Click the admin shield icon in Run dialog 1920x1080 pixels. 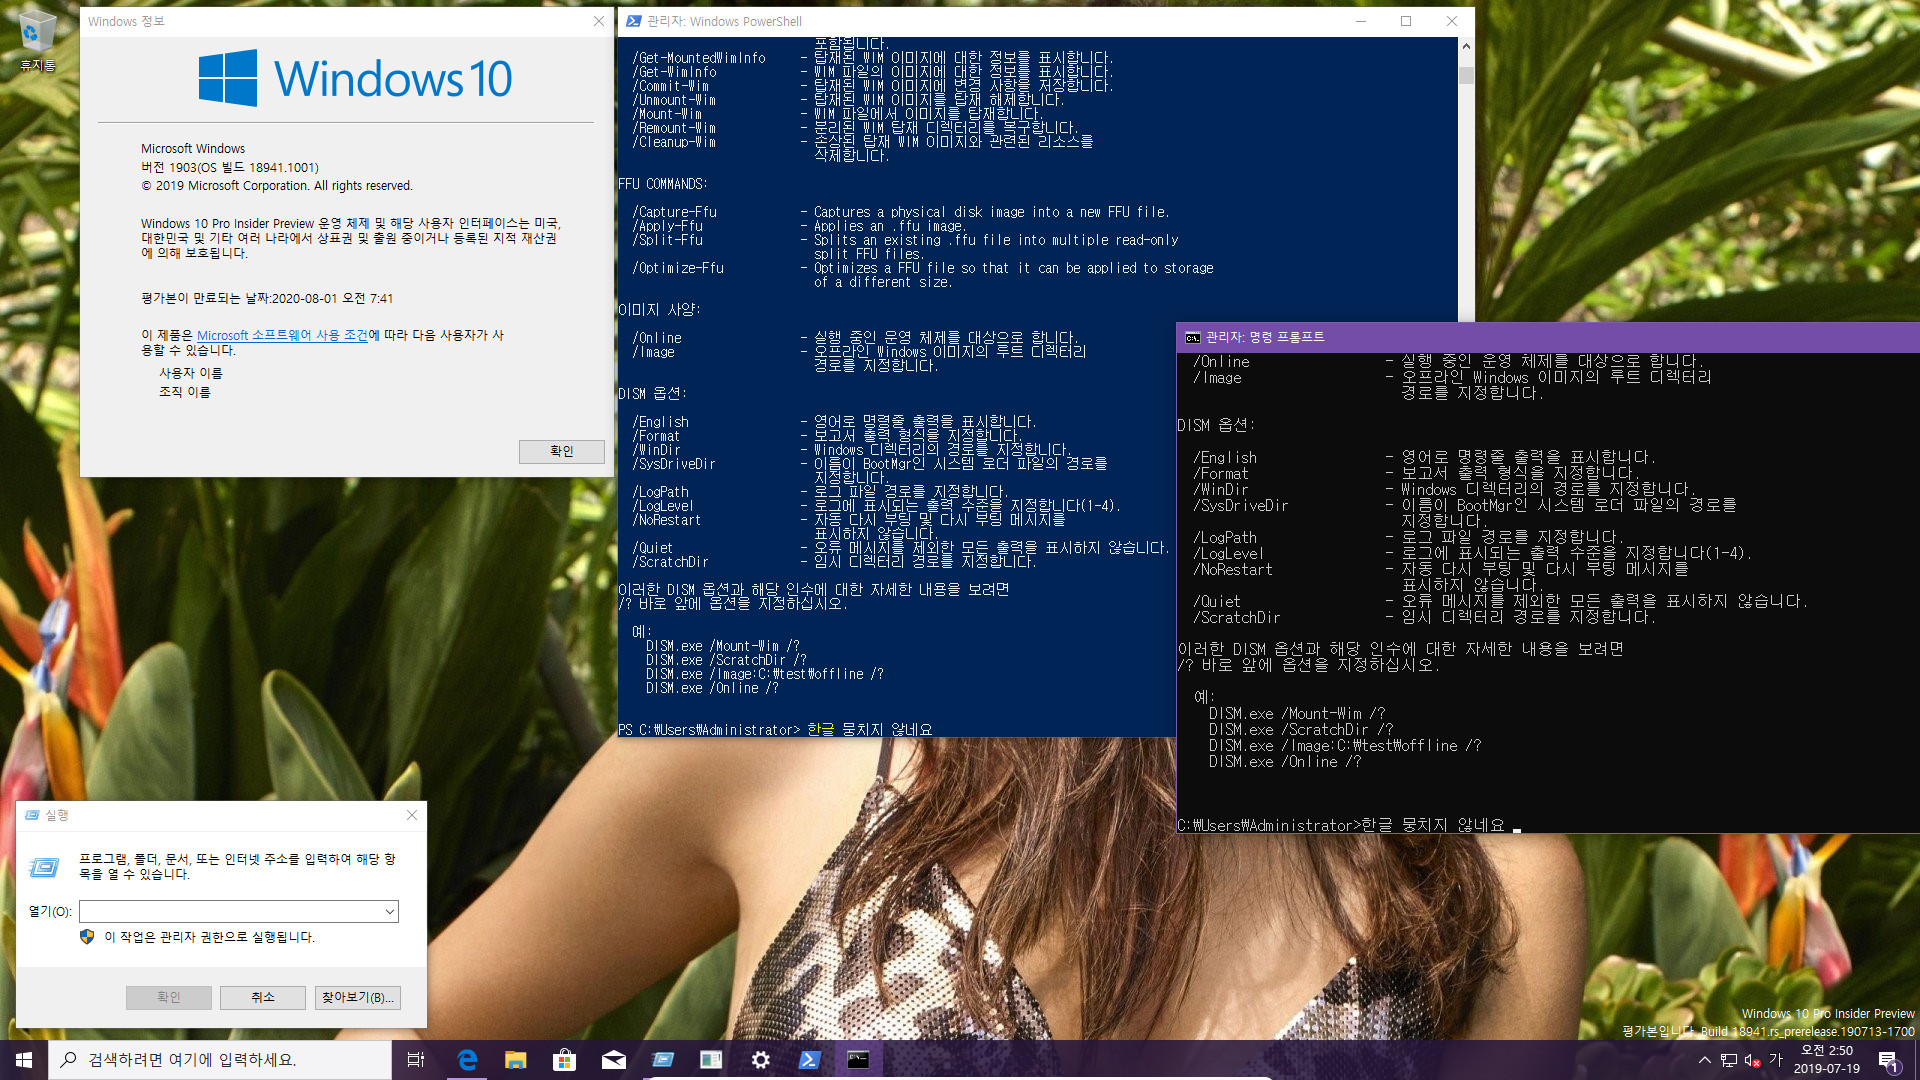(x=87, y=937)
